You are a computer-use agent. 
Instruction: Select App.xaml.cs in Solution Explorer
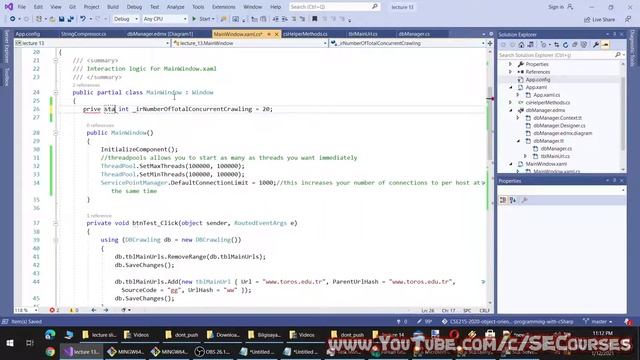[x=546, y=95]
